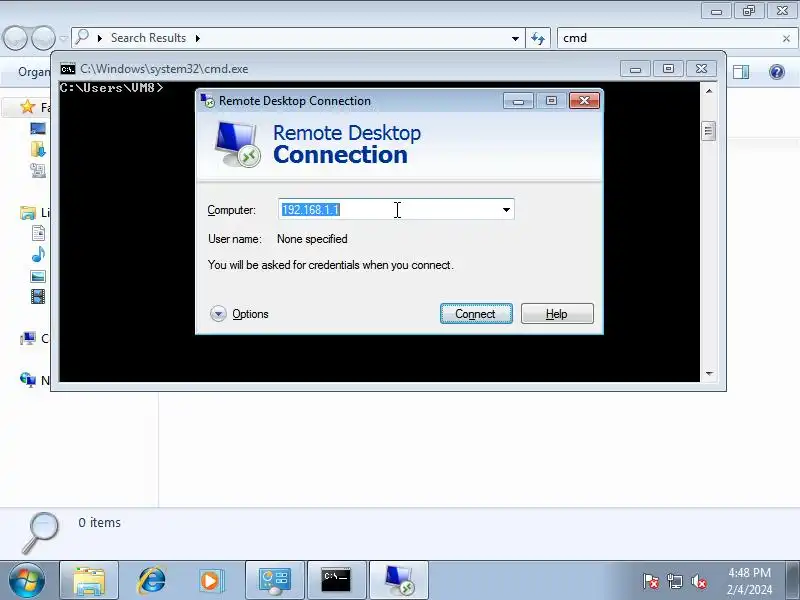The height and width of the screenshot is (600, 800).
Task: Launch Windows Media Player from the taskbar
Action: (210, 581)
